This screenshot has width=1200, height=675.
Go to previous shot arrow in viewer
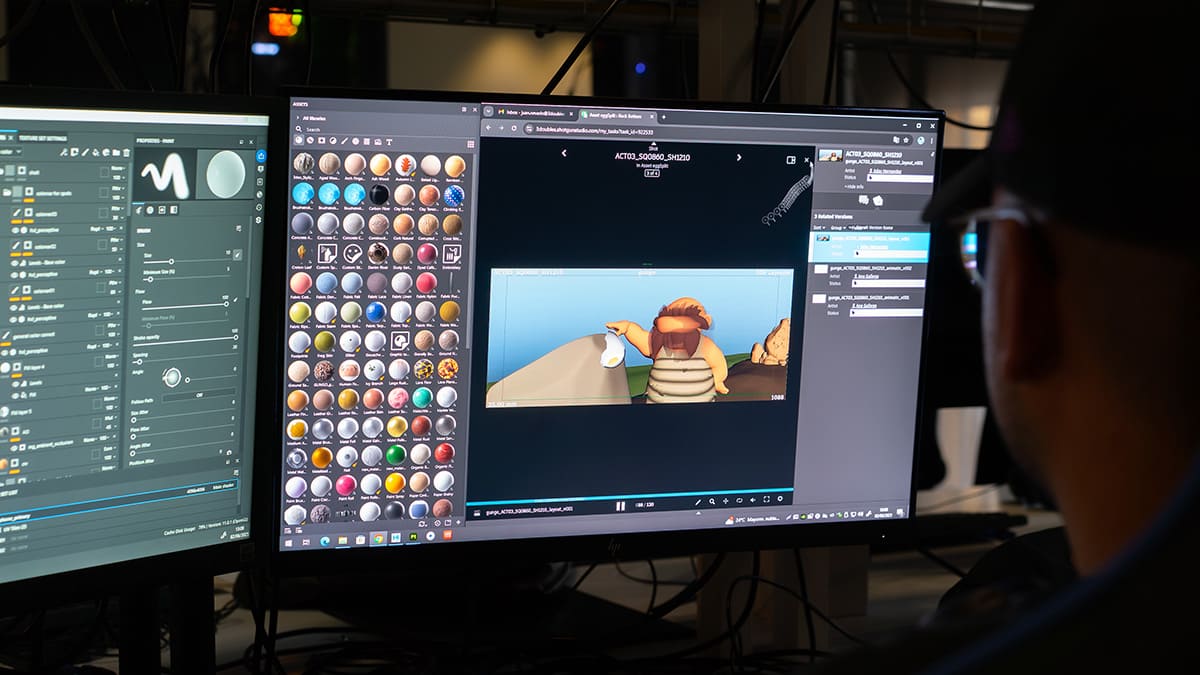pyautogui.click(x=564, y=154)
